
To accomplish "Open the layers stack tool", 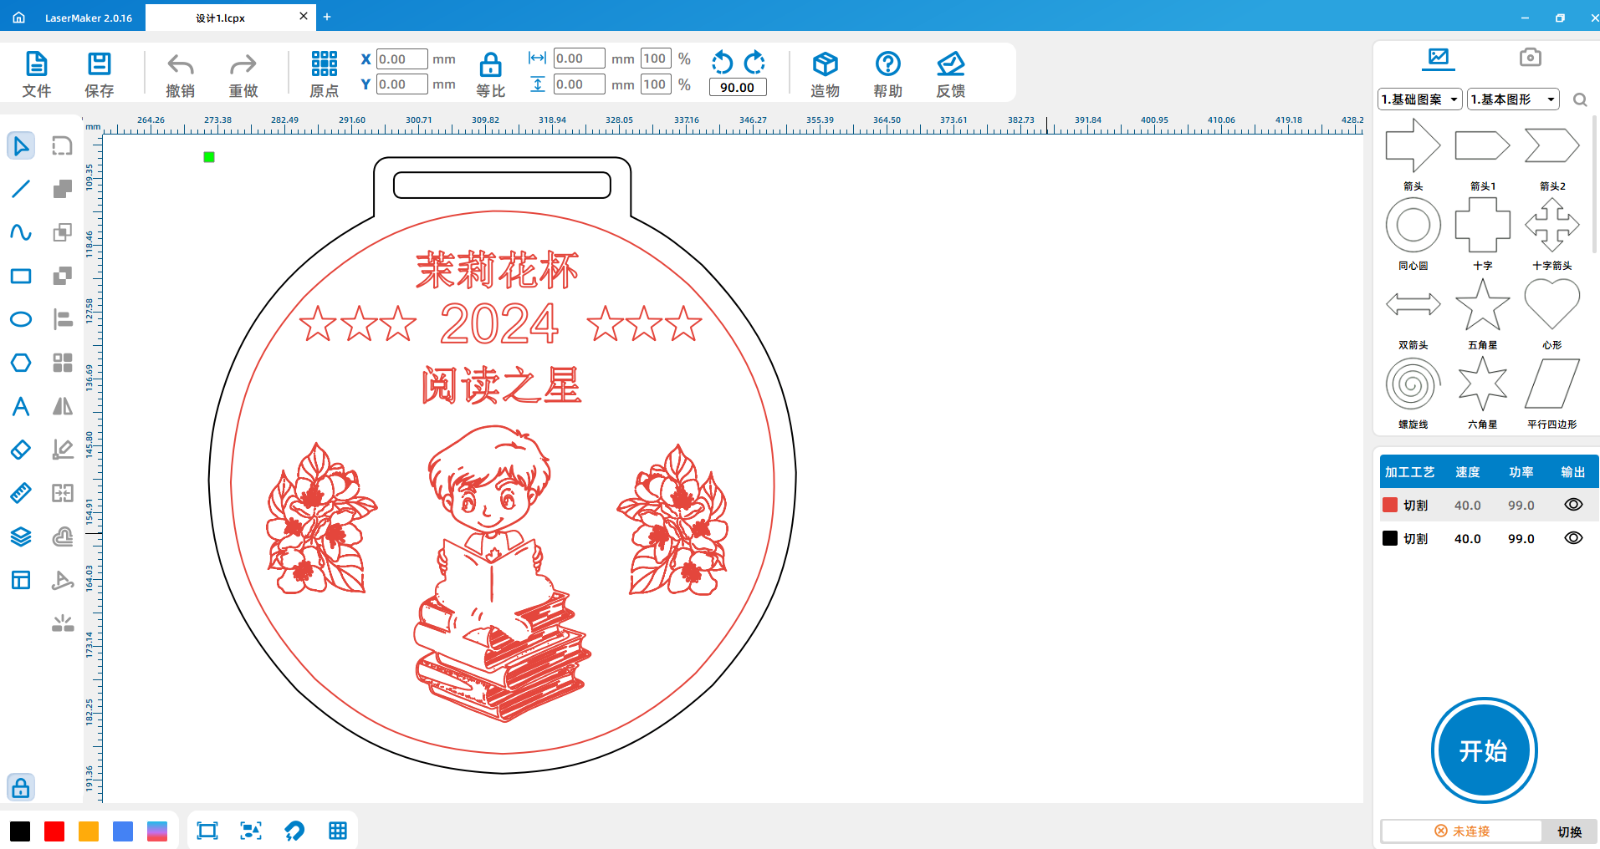I will pyautogui.click(x=21, y=537).
